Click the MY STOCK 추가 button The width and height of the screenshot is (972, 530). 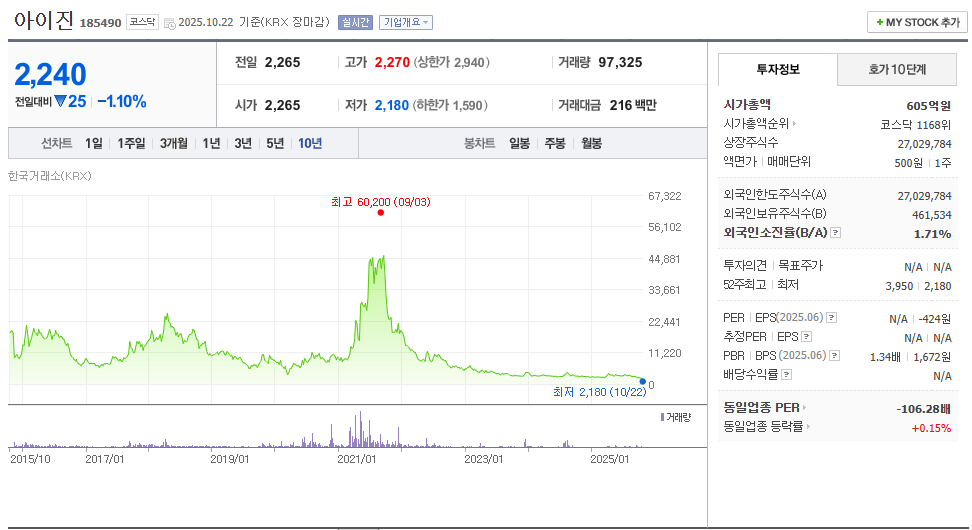917,22
